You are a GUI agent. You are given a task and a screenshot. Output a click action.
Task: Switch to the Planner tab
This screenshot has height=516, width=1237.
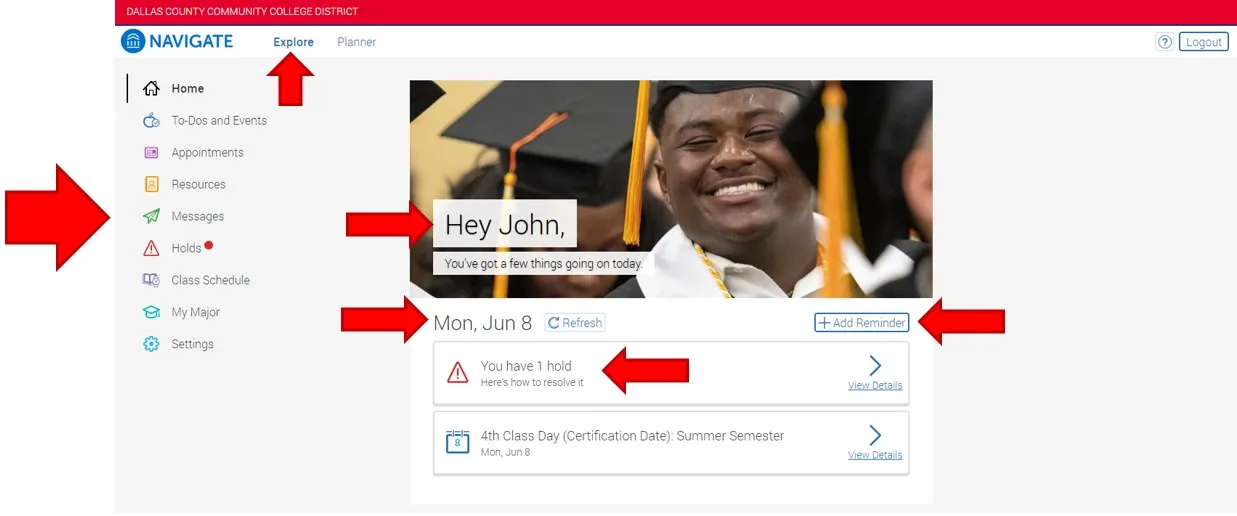(x=356, y=42)
